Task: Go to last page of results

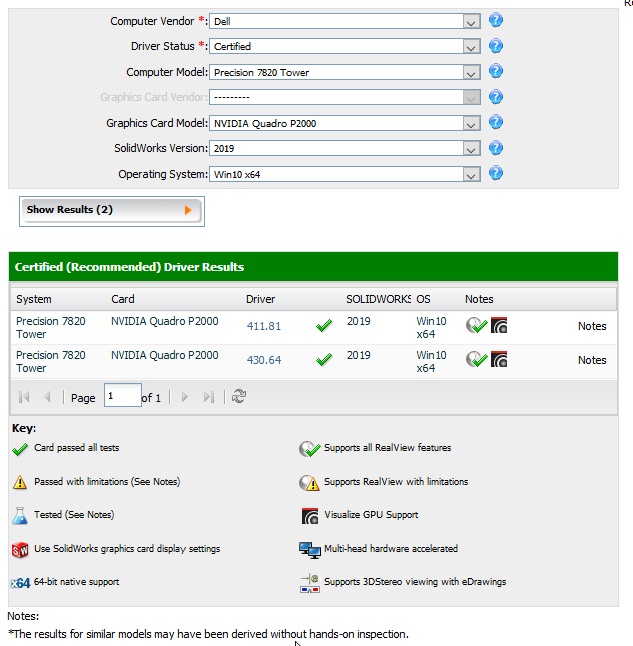Action: click(209, 397)
